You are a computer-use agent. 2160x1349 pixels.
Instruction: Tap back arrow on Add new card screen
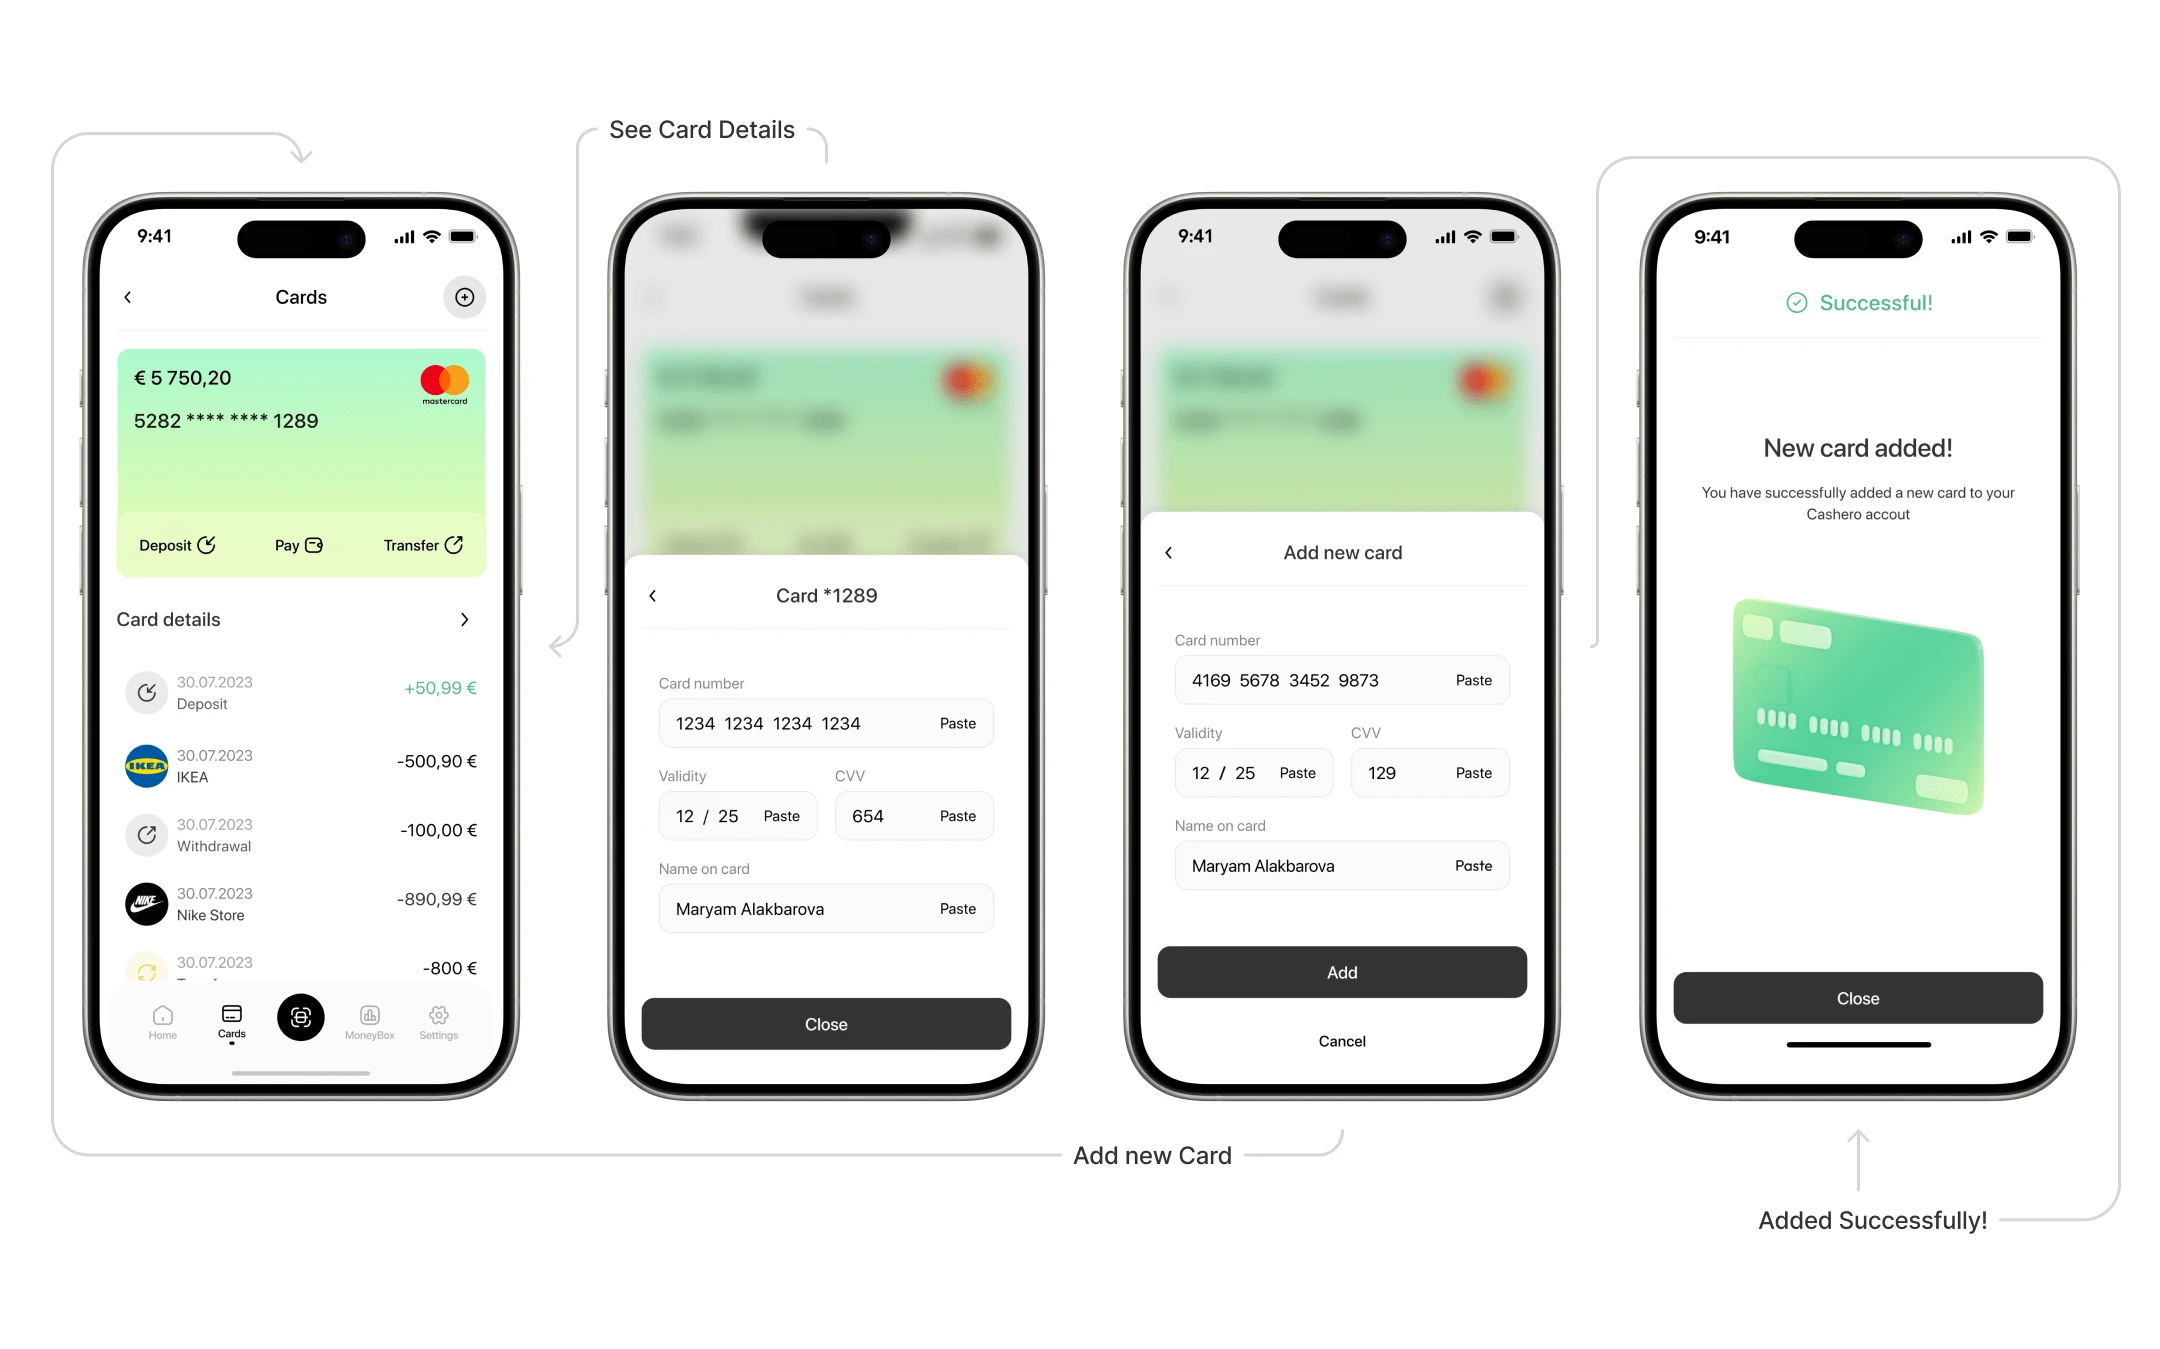coord(1169,555)
